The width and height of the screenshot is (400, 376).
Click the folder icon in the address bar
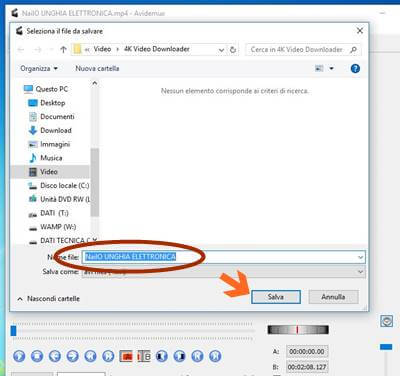pos(78,49)
